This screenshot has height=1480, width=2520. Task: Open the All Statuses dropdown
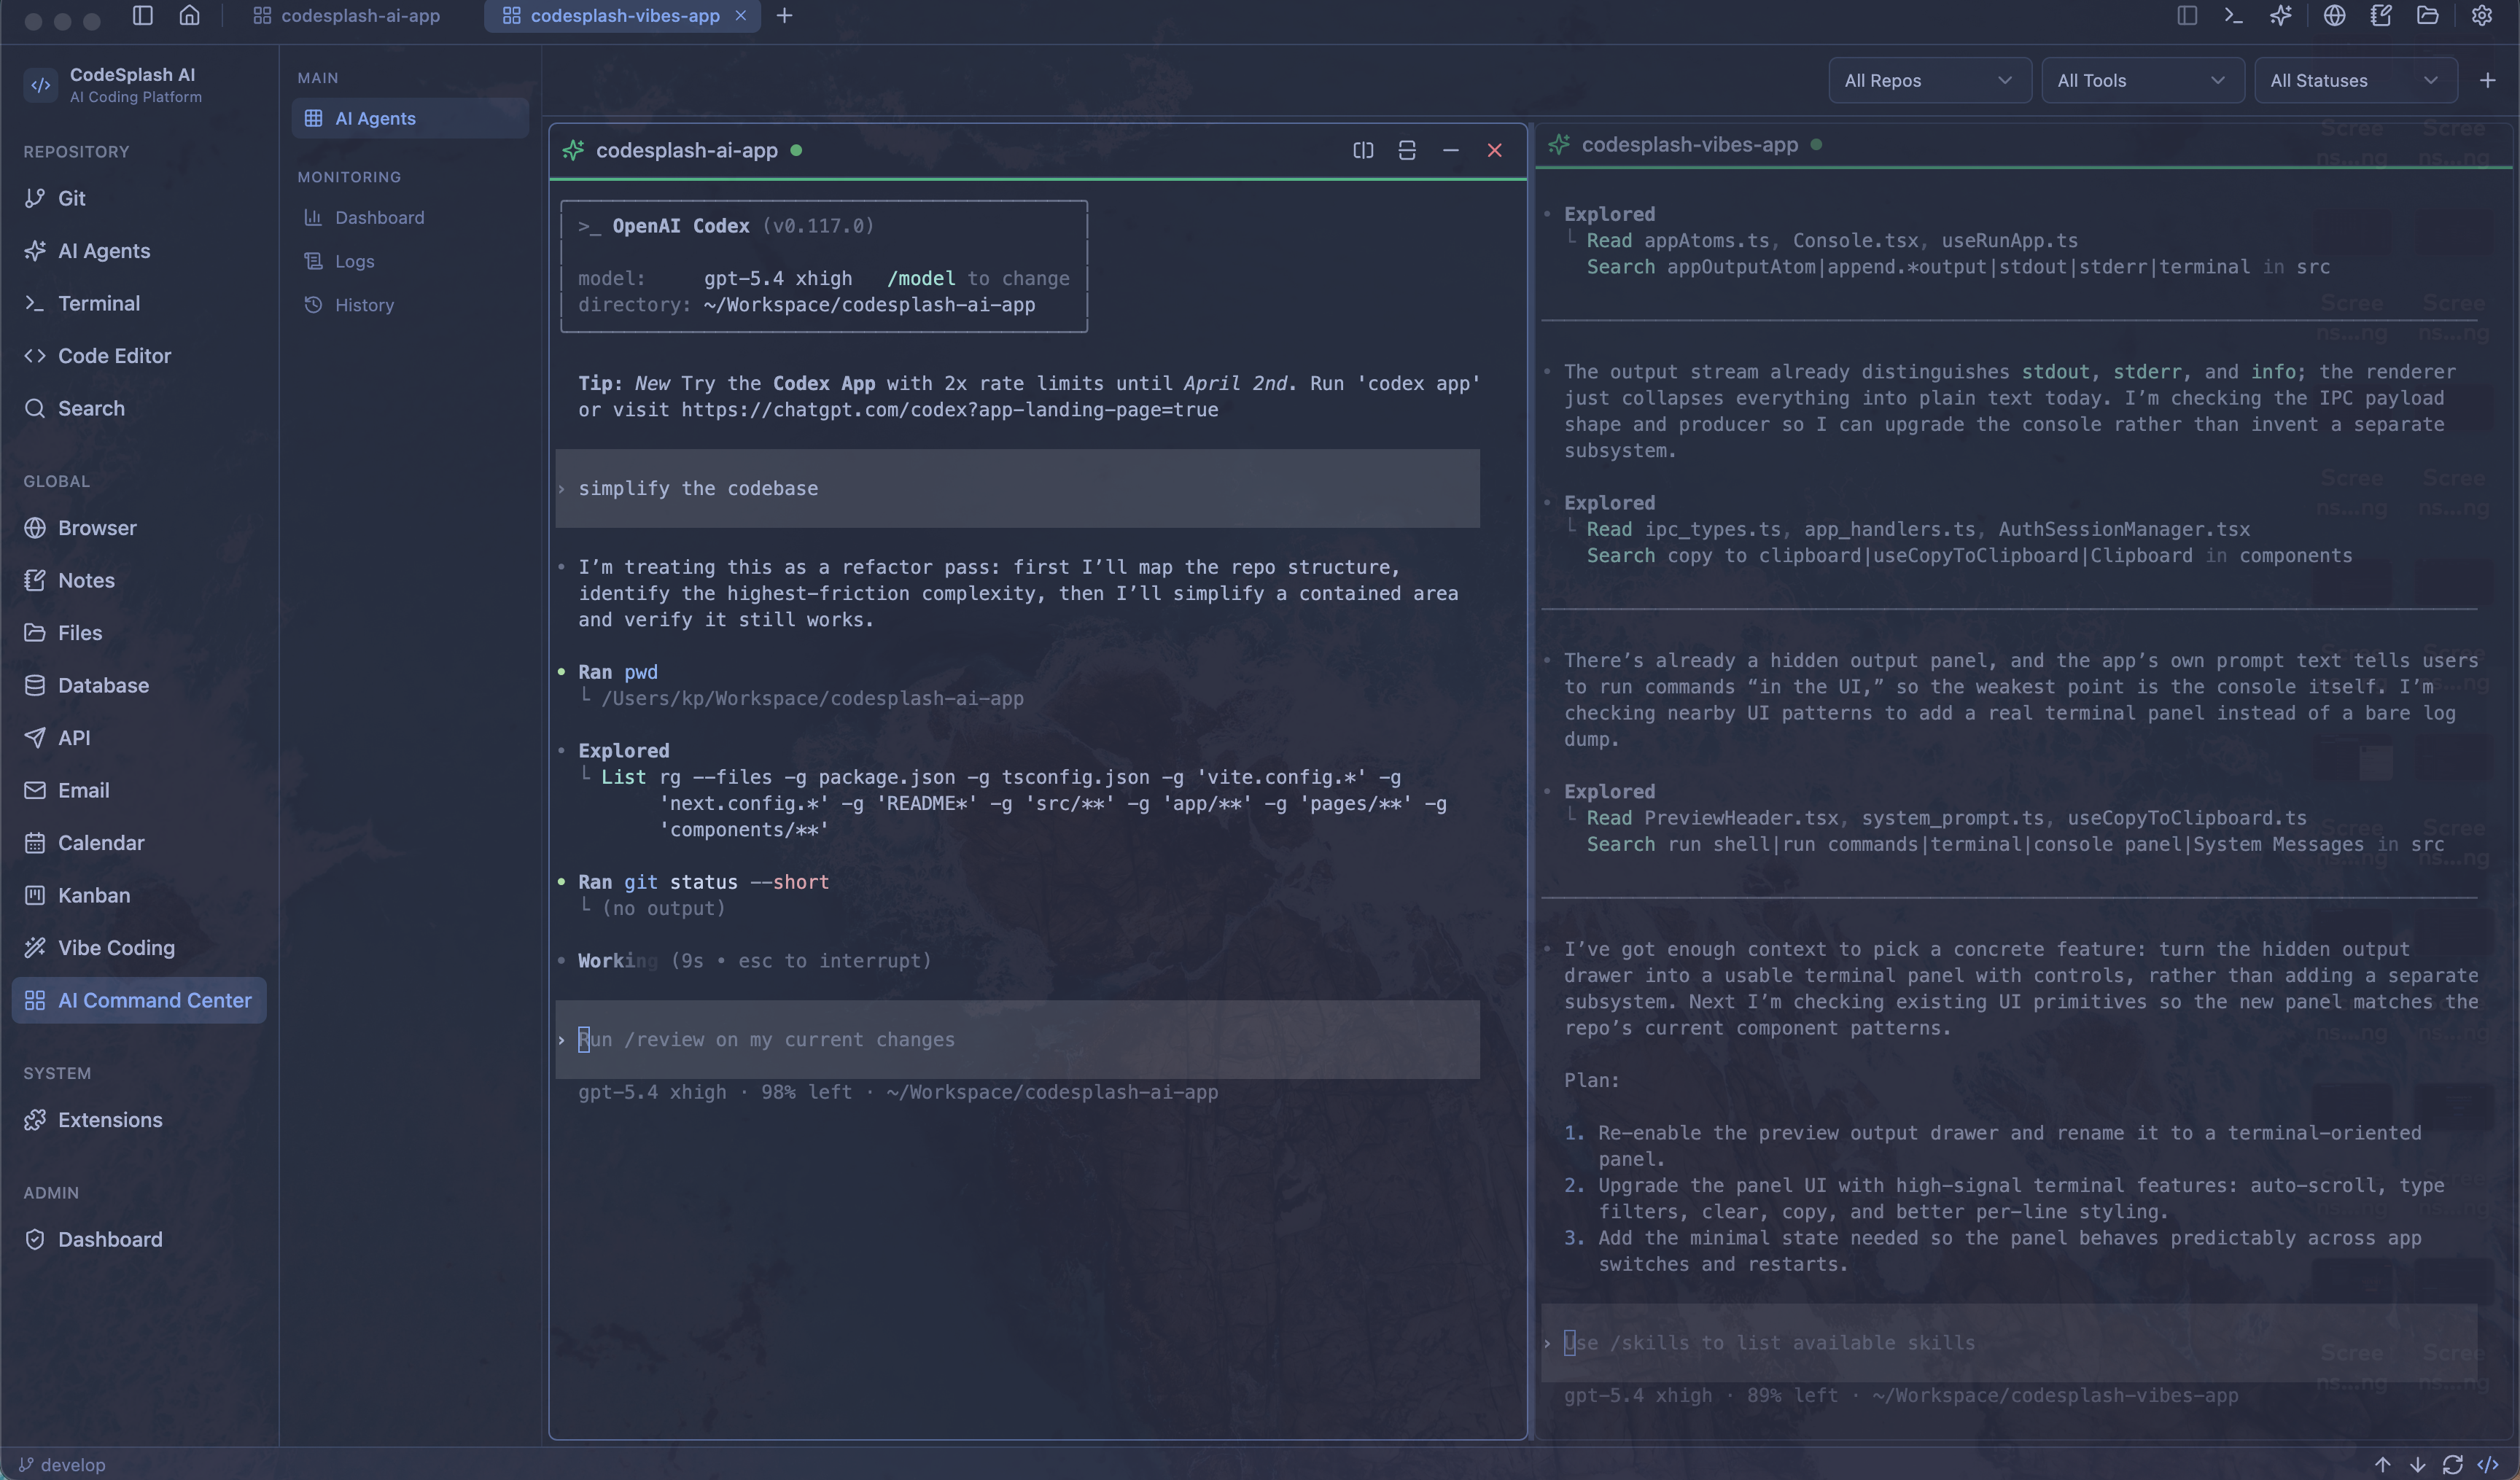(2355, 80)
